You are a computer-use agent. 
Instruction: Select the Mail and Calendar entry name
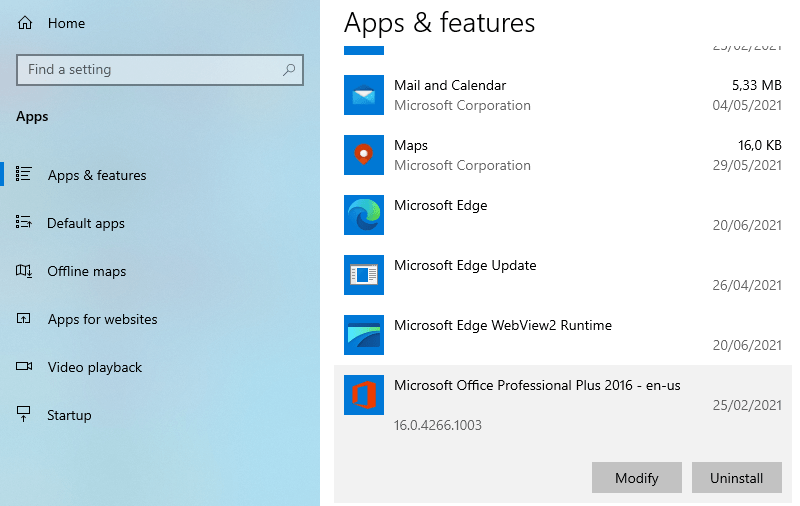450,85
